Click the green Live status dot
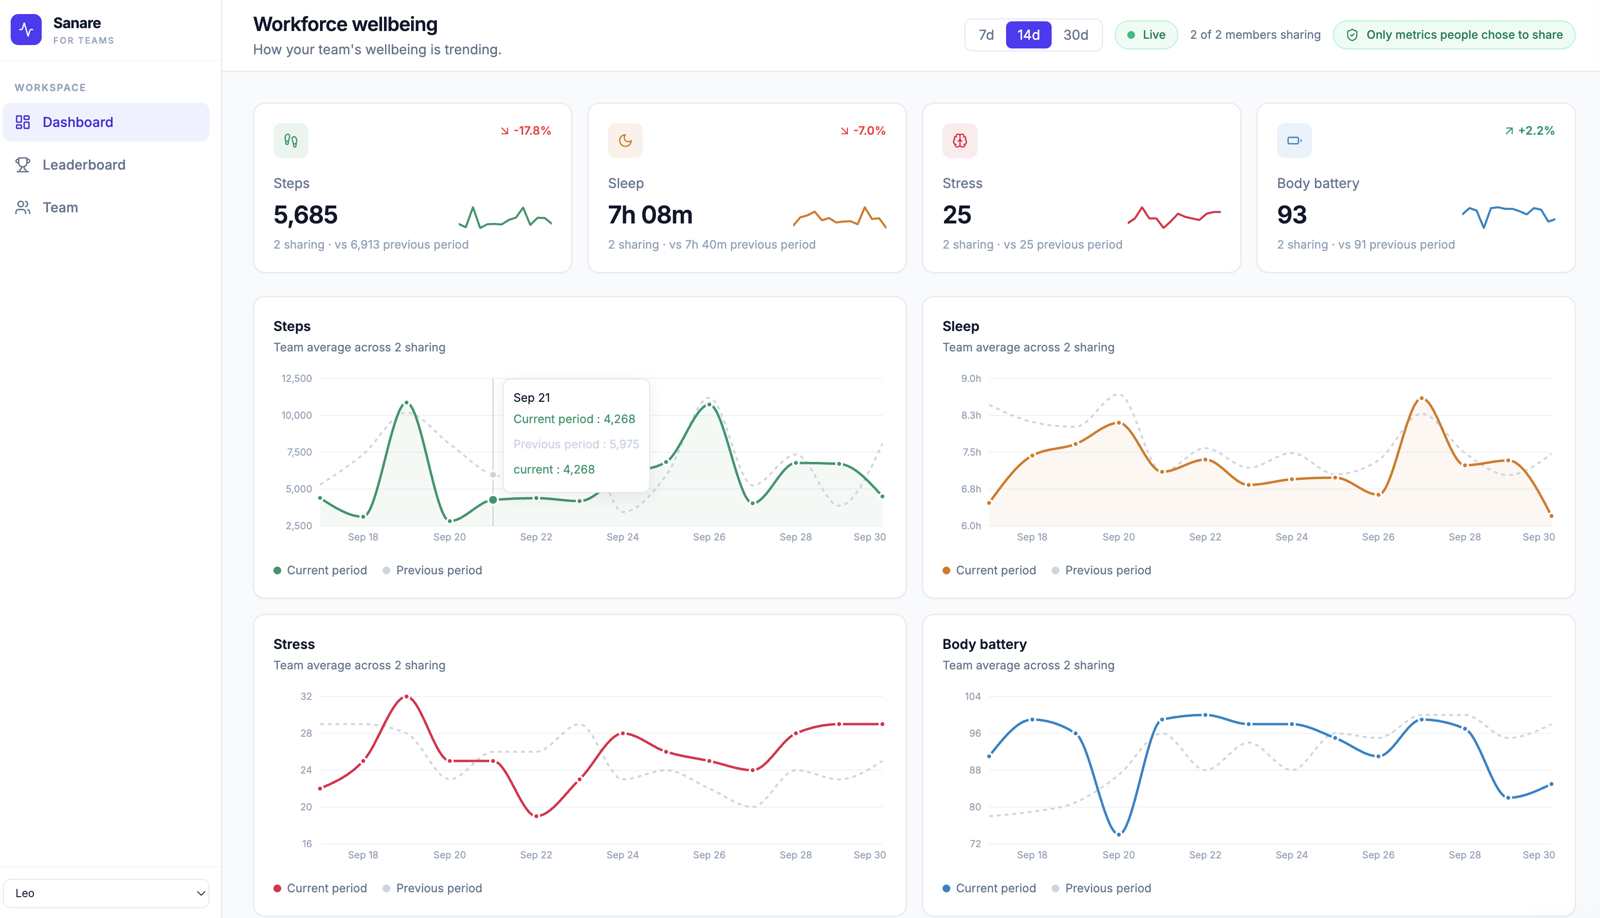This screenshot has width=1600, height=918. coord(1131,35)
